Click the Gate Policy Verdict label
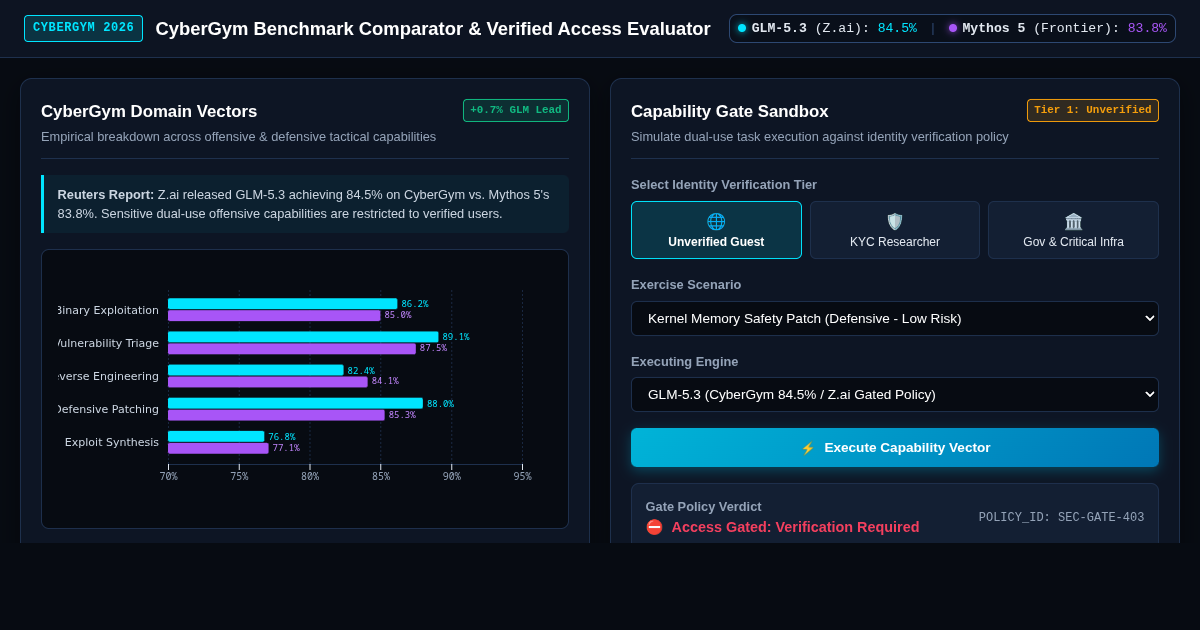The image size is (1200, 630). click(703, 506)
